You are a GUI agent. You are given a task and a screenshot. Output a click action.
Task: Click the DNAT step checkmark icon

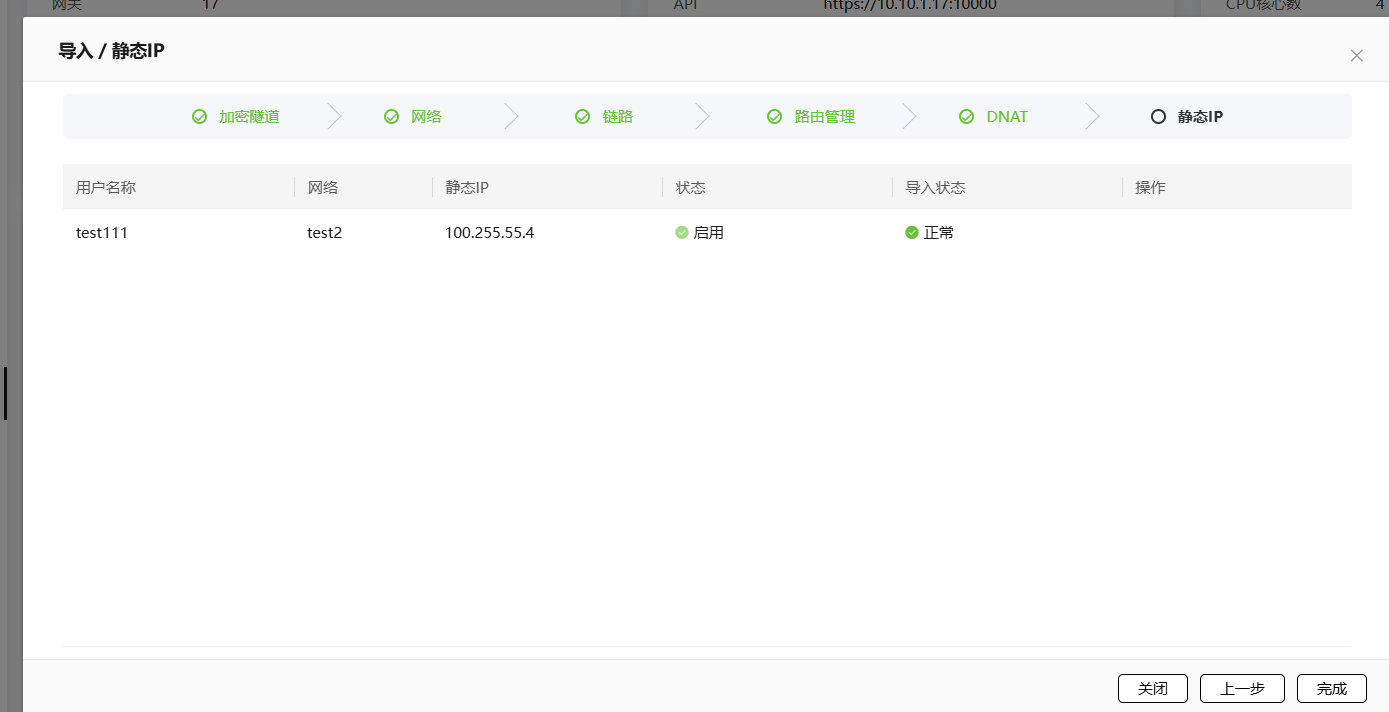[x=966, y=116]
